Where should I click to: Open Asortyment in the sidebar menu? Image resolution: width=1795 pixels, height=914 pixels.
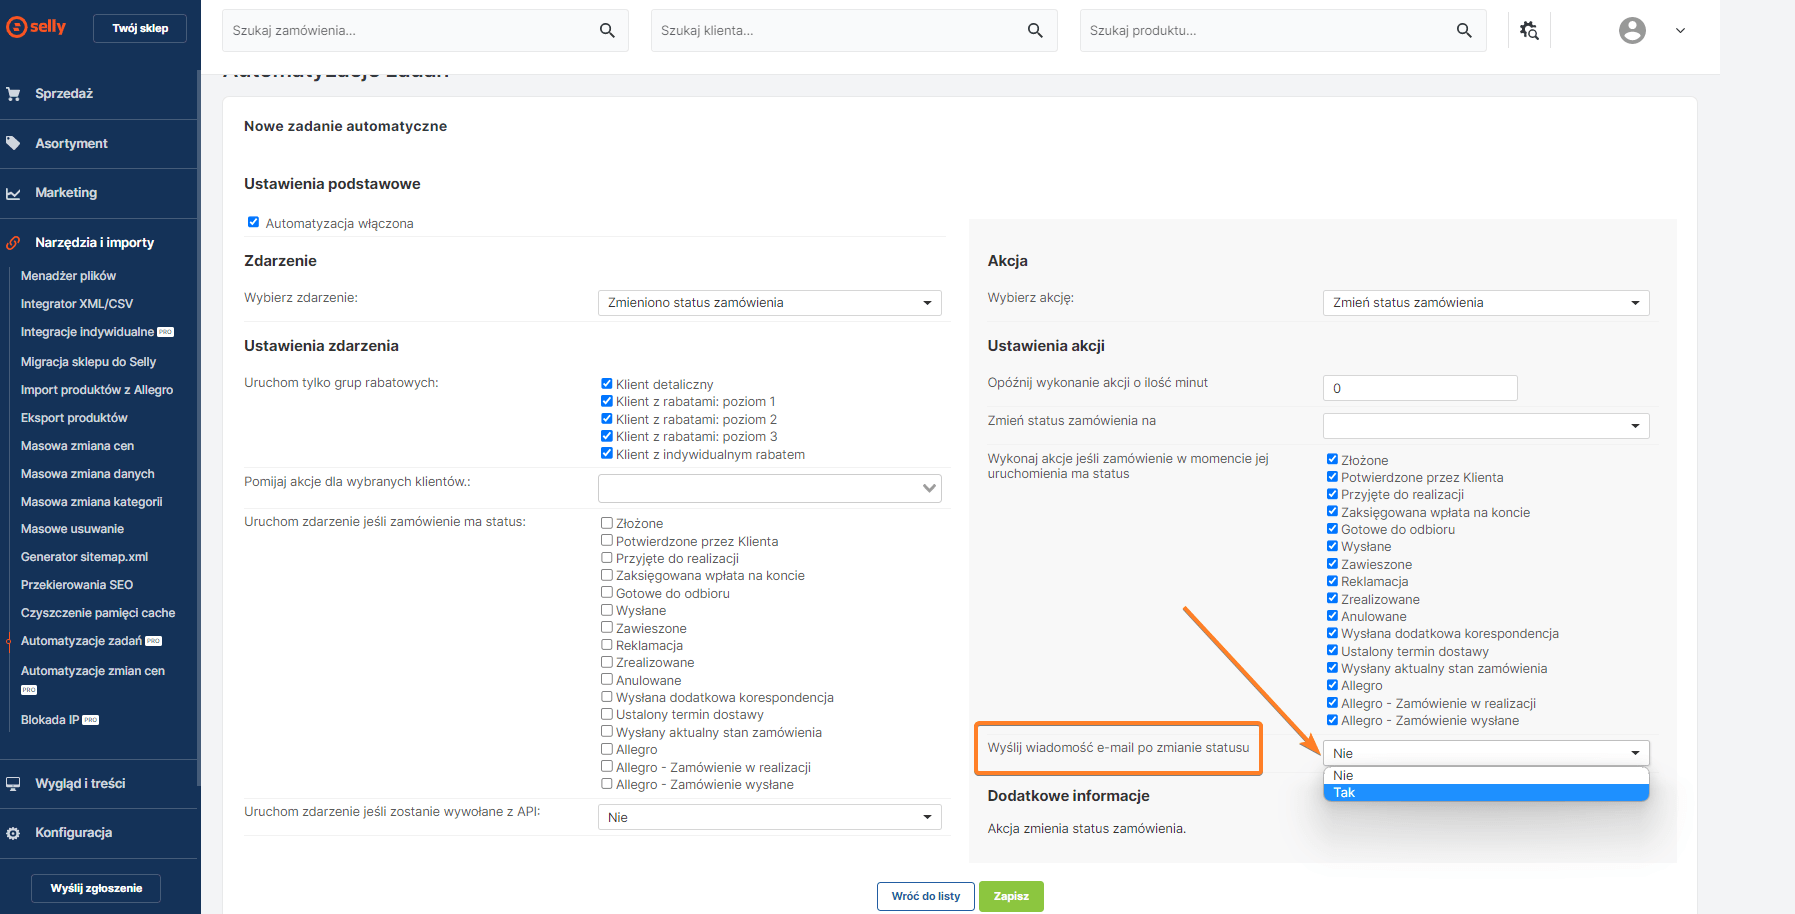(71, 144)
